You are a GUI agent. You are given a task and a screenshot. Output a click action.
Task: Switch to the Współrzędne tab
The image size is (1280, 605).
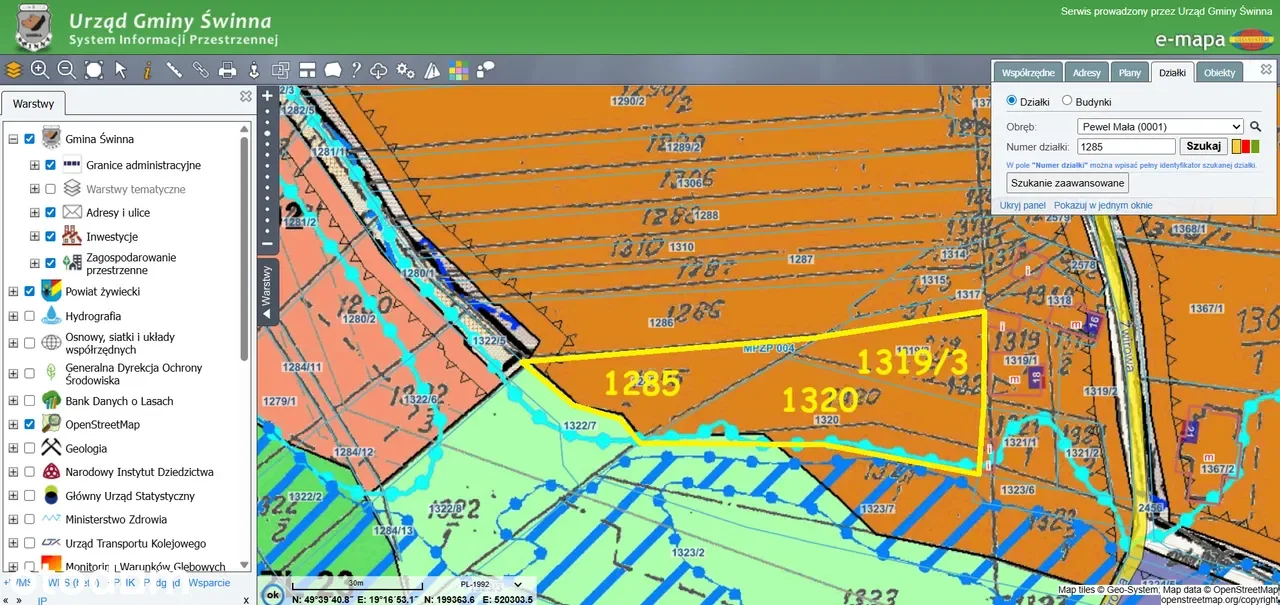(x=1027, y=73)
